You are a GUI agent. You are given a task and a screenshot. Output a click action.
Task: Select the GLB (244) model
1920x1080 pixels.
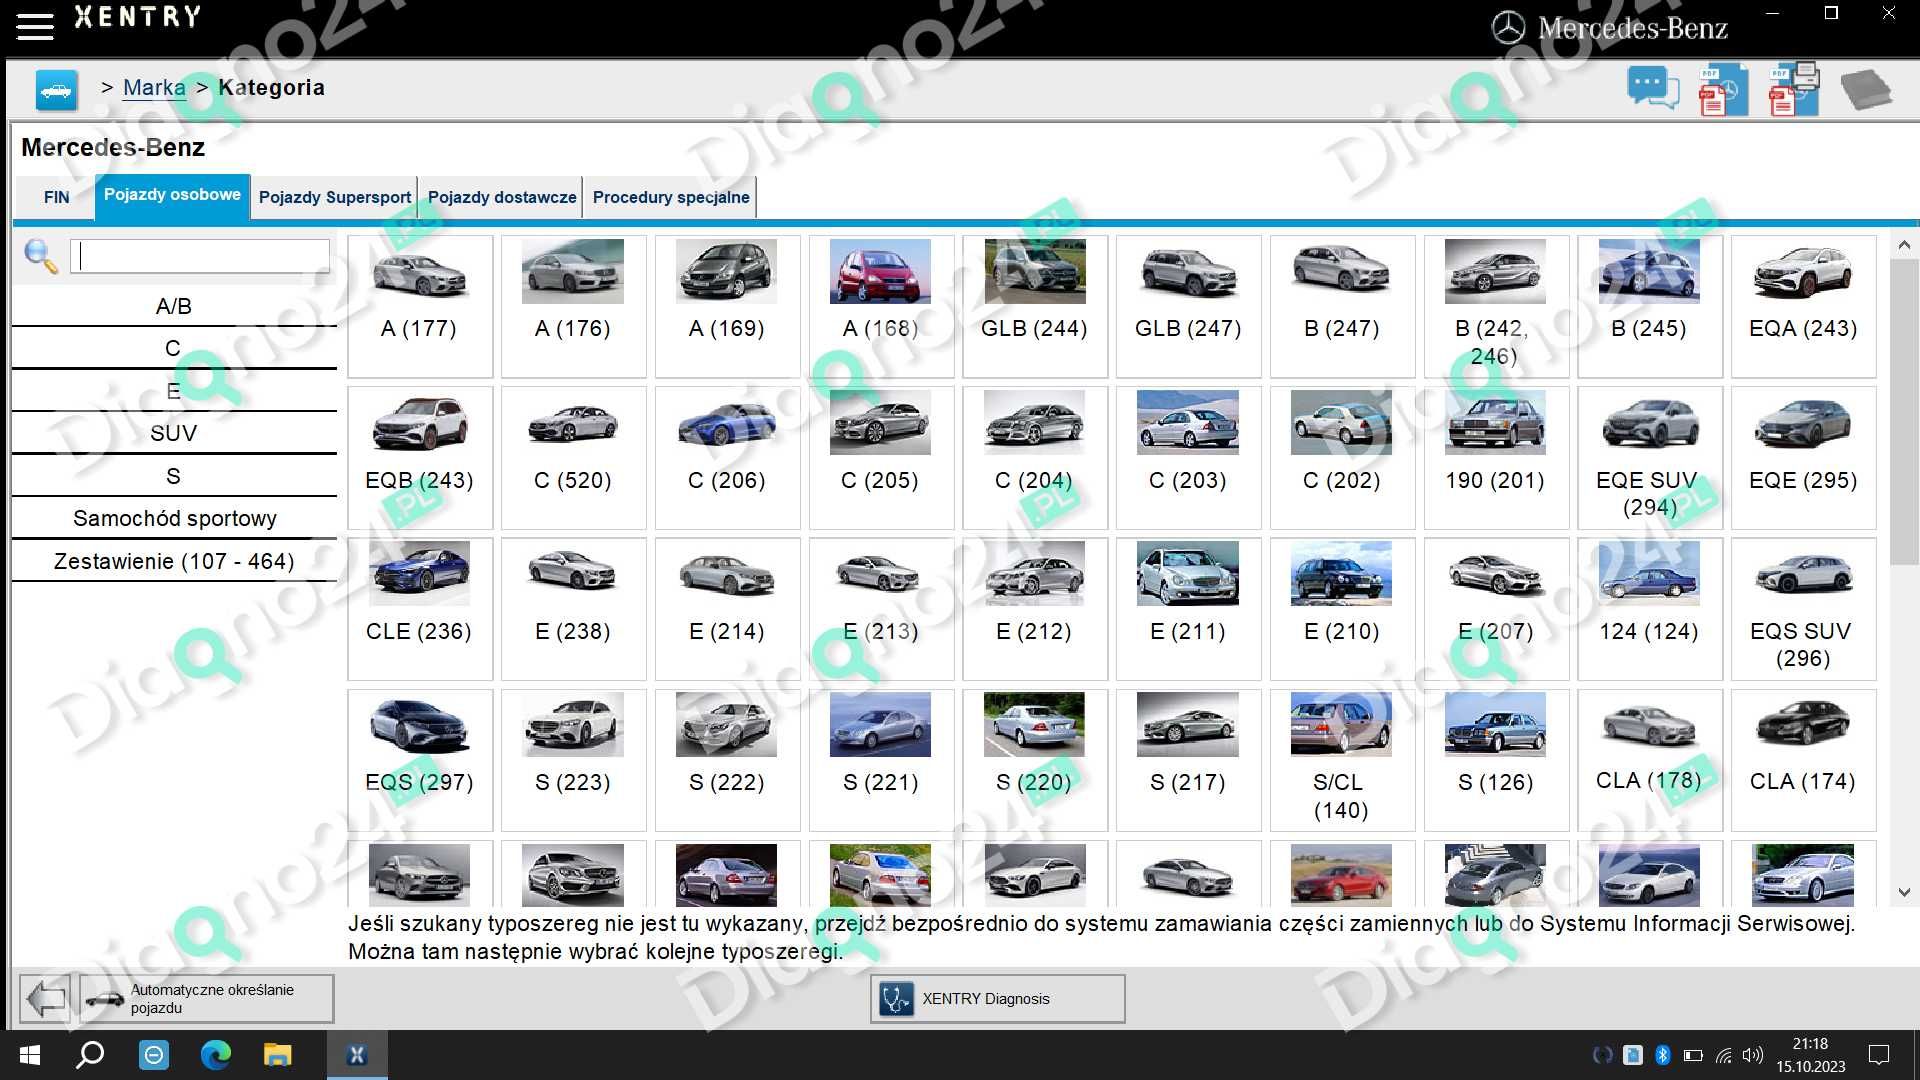tap(1035, 306)
